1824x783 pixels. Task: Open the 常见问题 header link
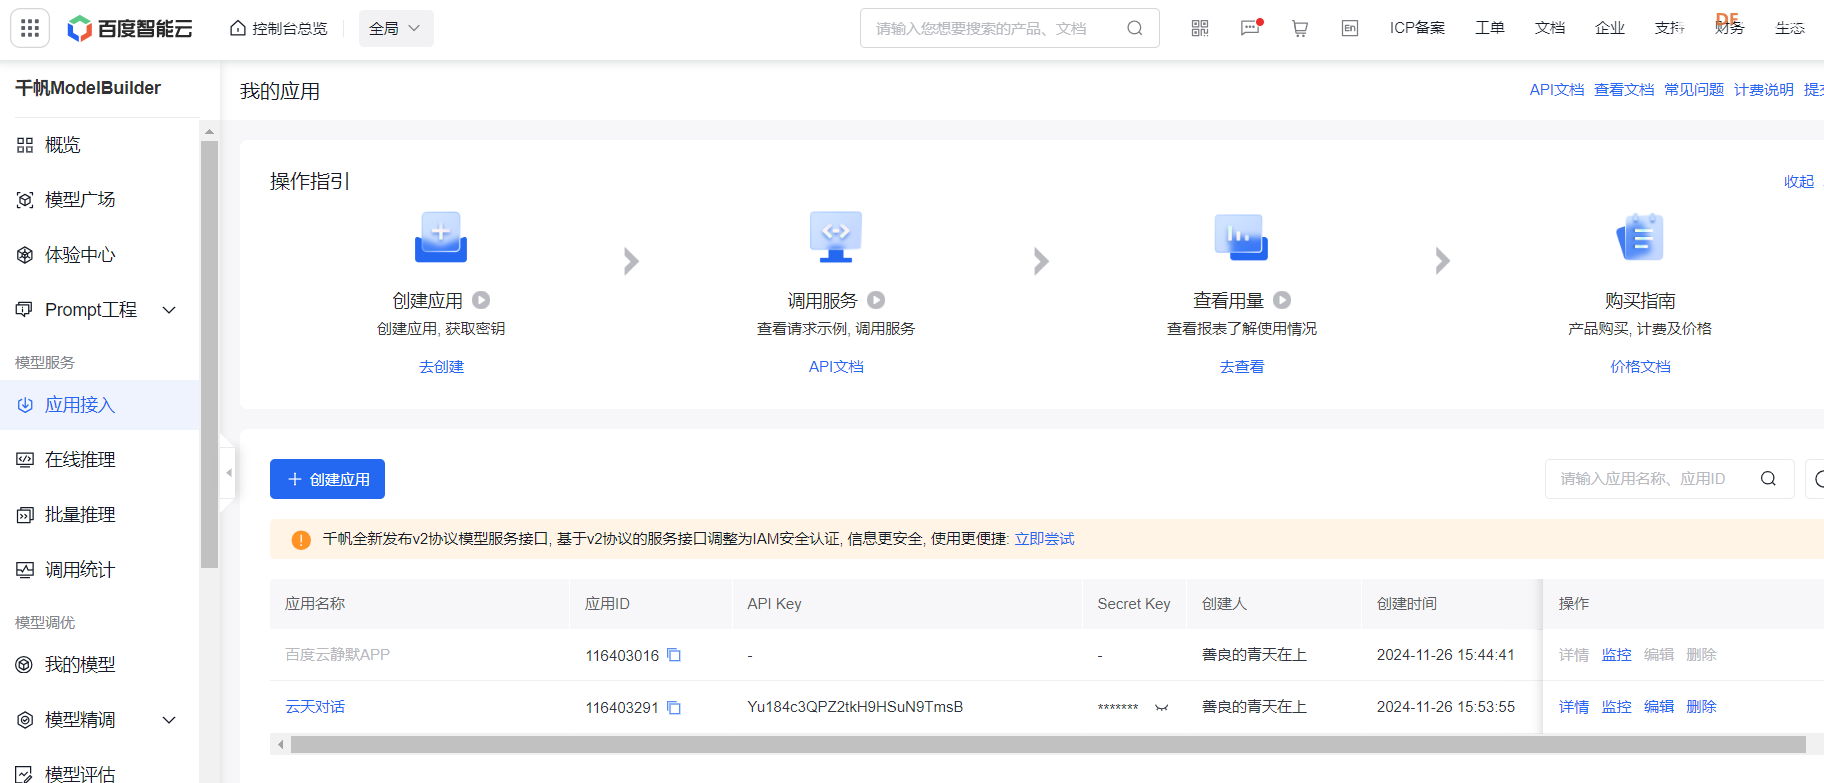click(x=1694, y=90)
